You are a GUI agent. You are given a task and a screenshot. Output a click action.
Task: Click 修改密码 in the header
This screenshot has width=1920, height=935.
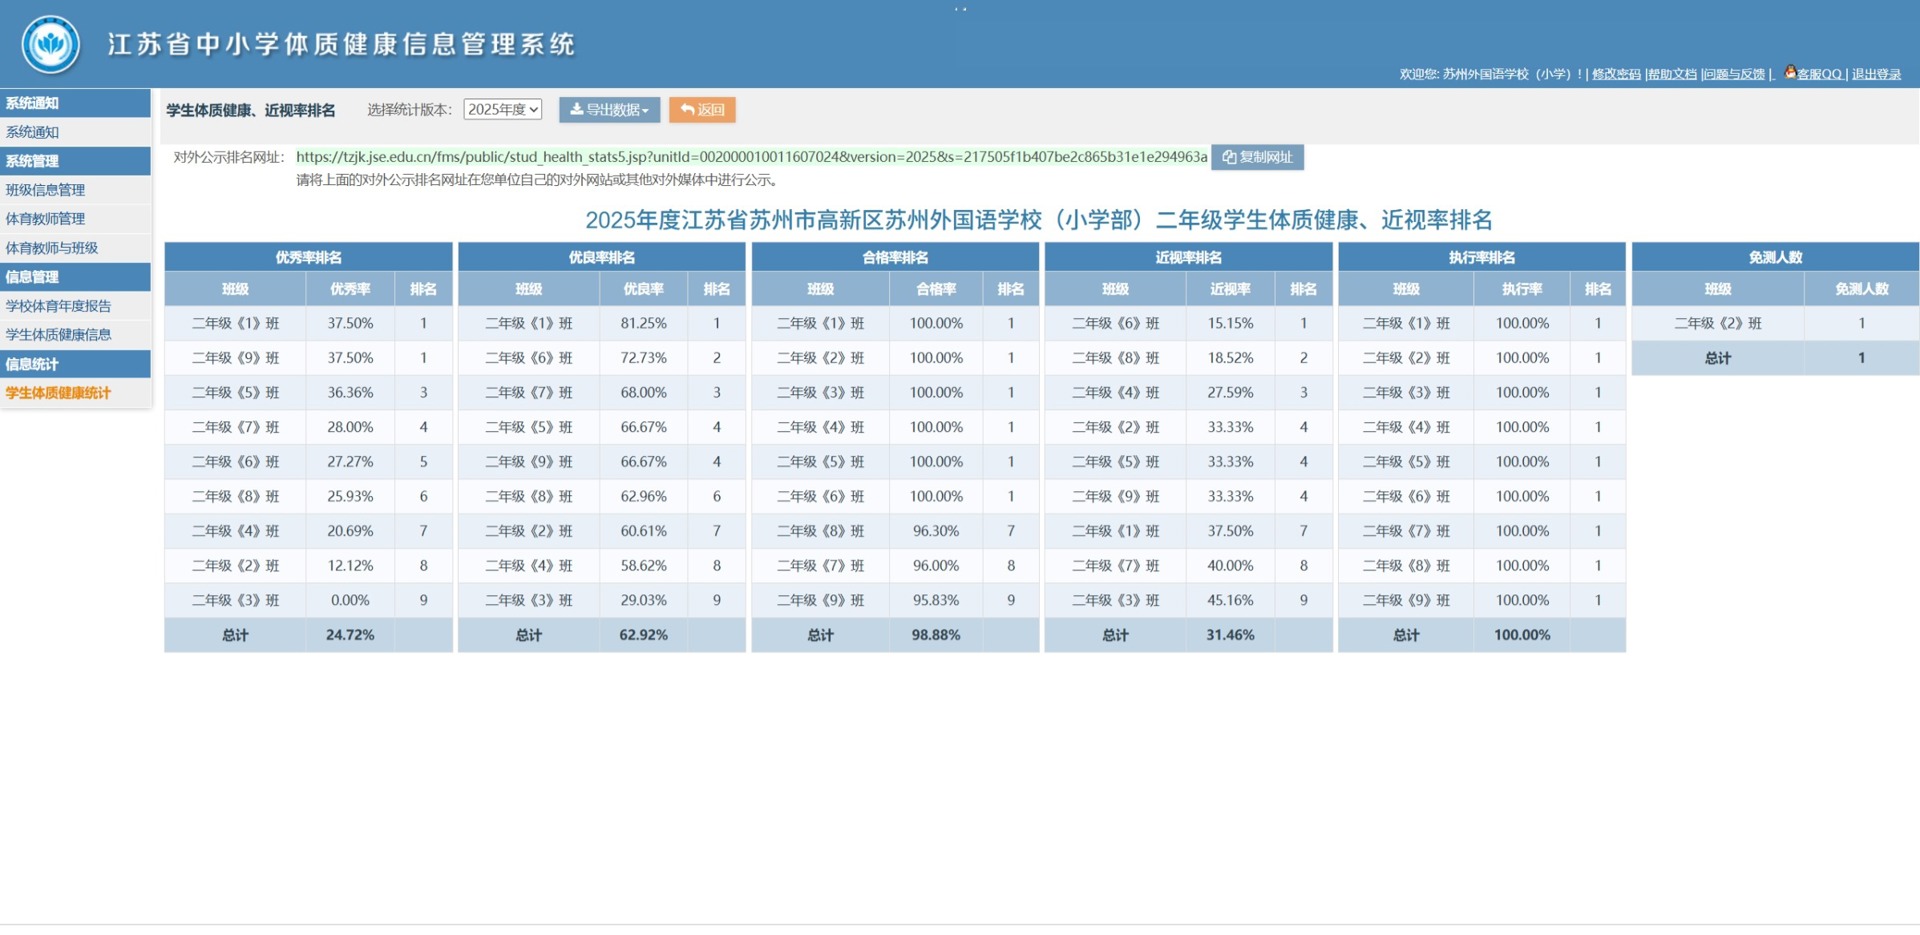pos(1616,74)
